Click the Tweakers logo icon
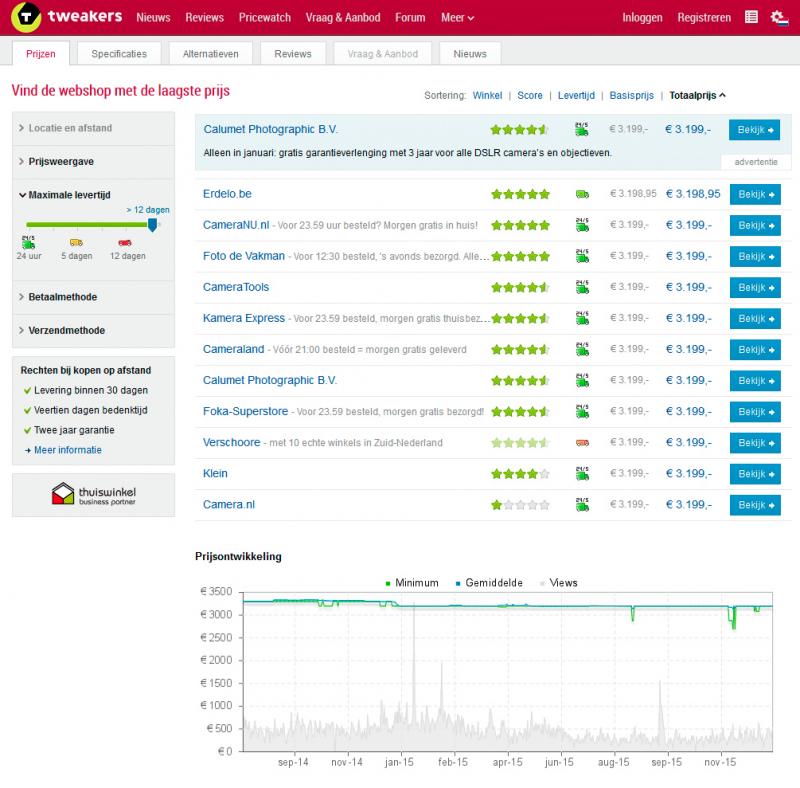800x788 pixels. pyautogui.click(x=26, y=17)
